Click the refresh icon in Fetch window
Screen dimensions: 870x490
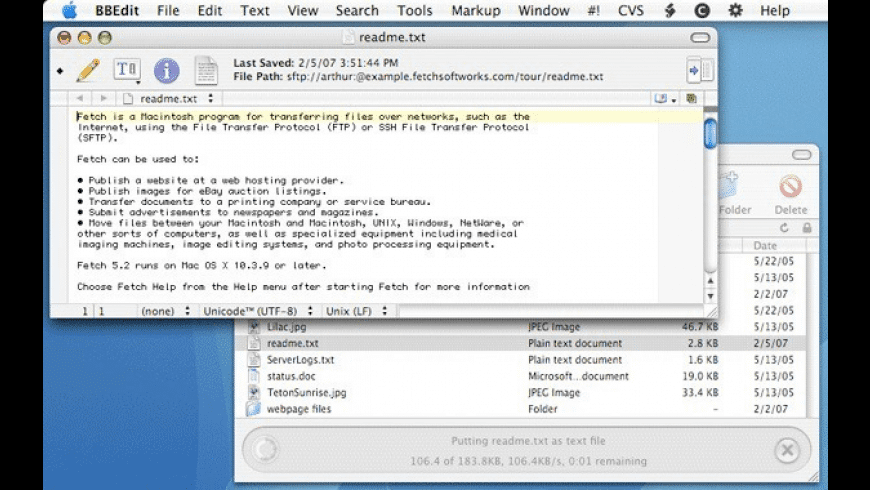[x=784, y=228]
